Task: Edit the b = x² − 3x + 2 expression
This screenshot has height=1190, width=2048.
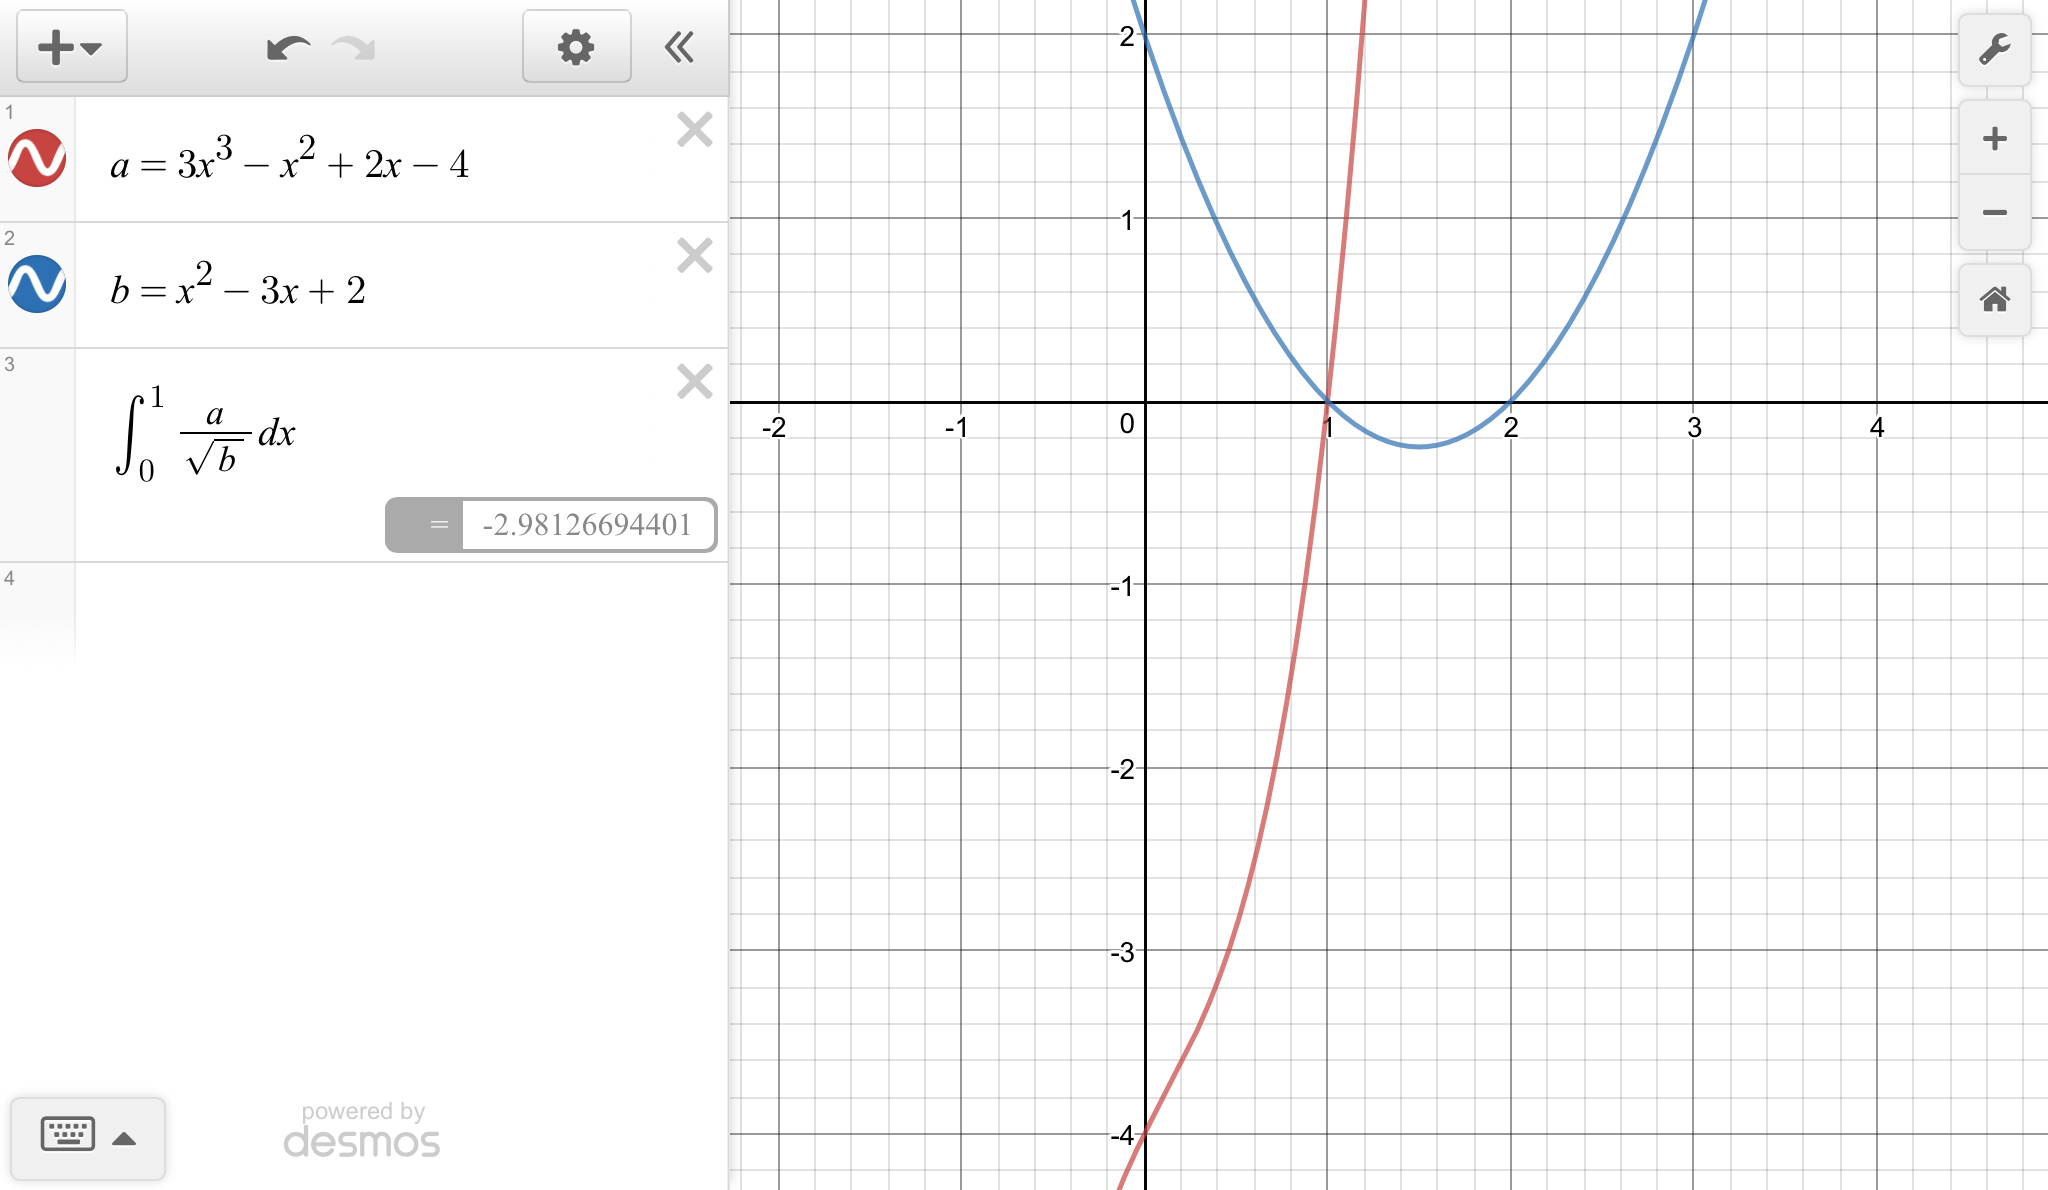Action: tap(238, 290)
